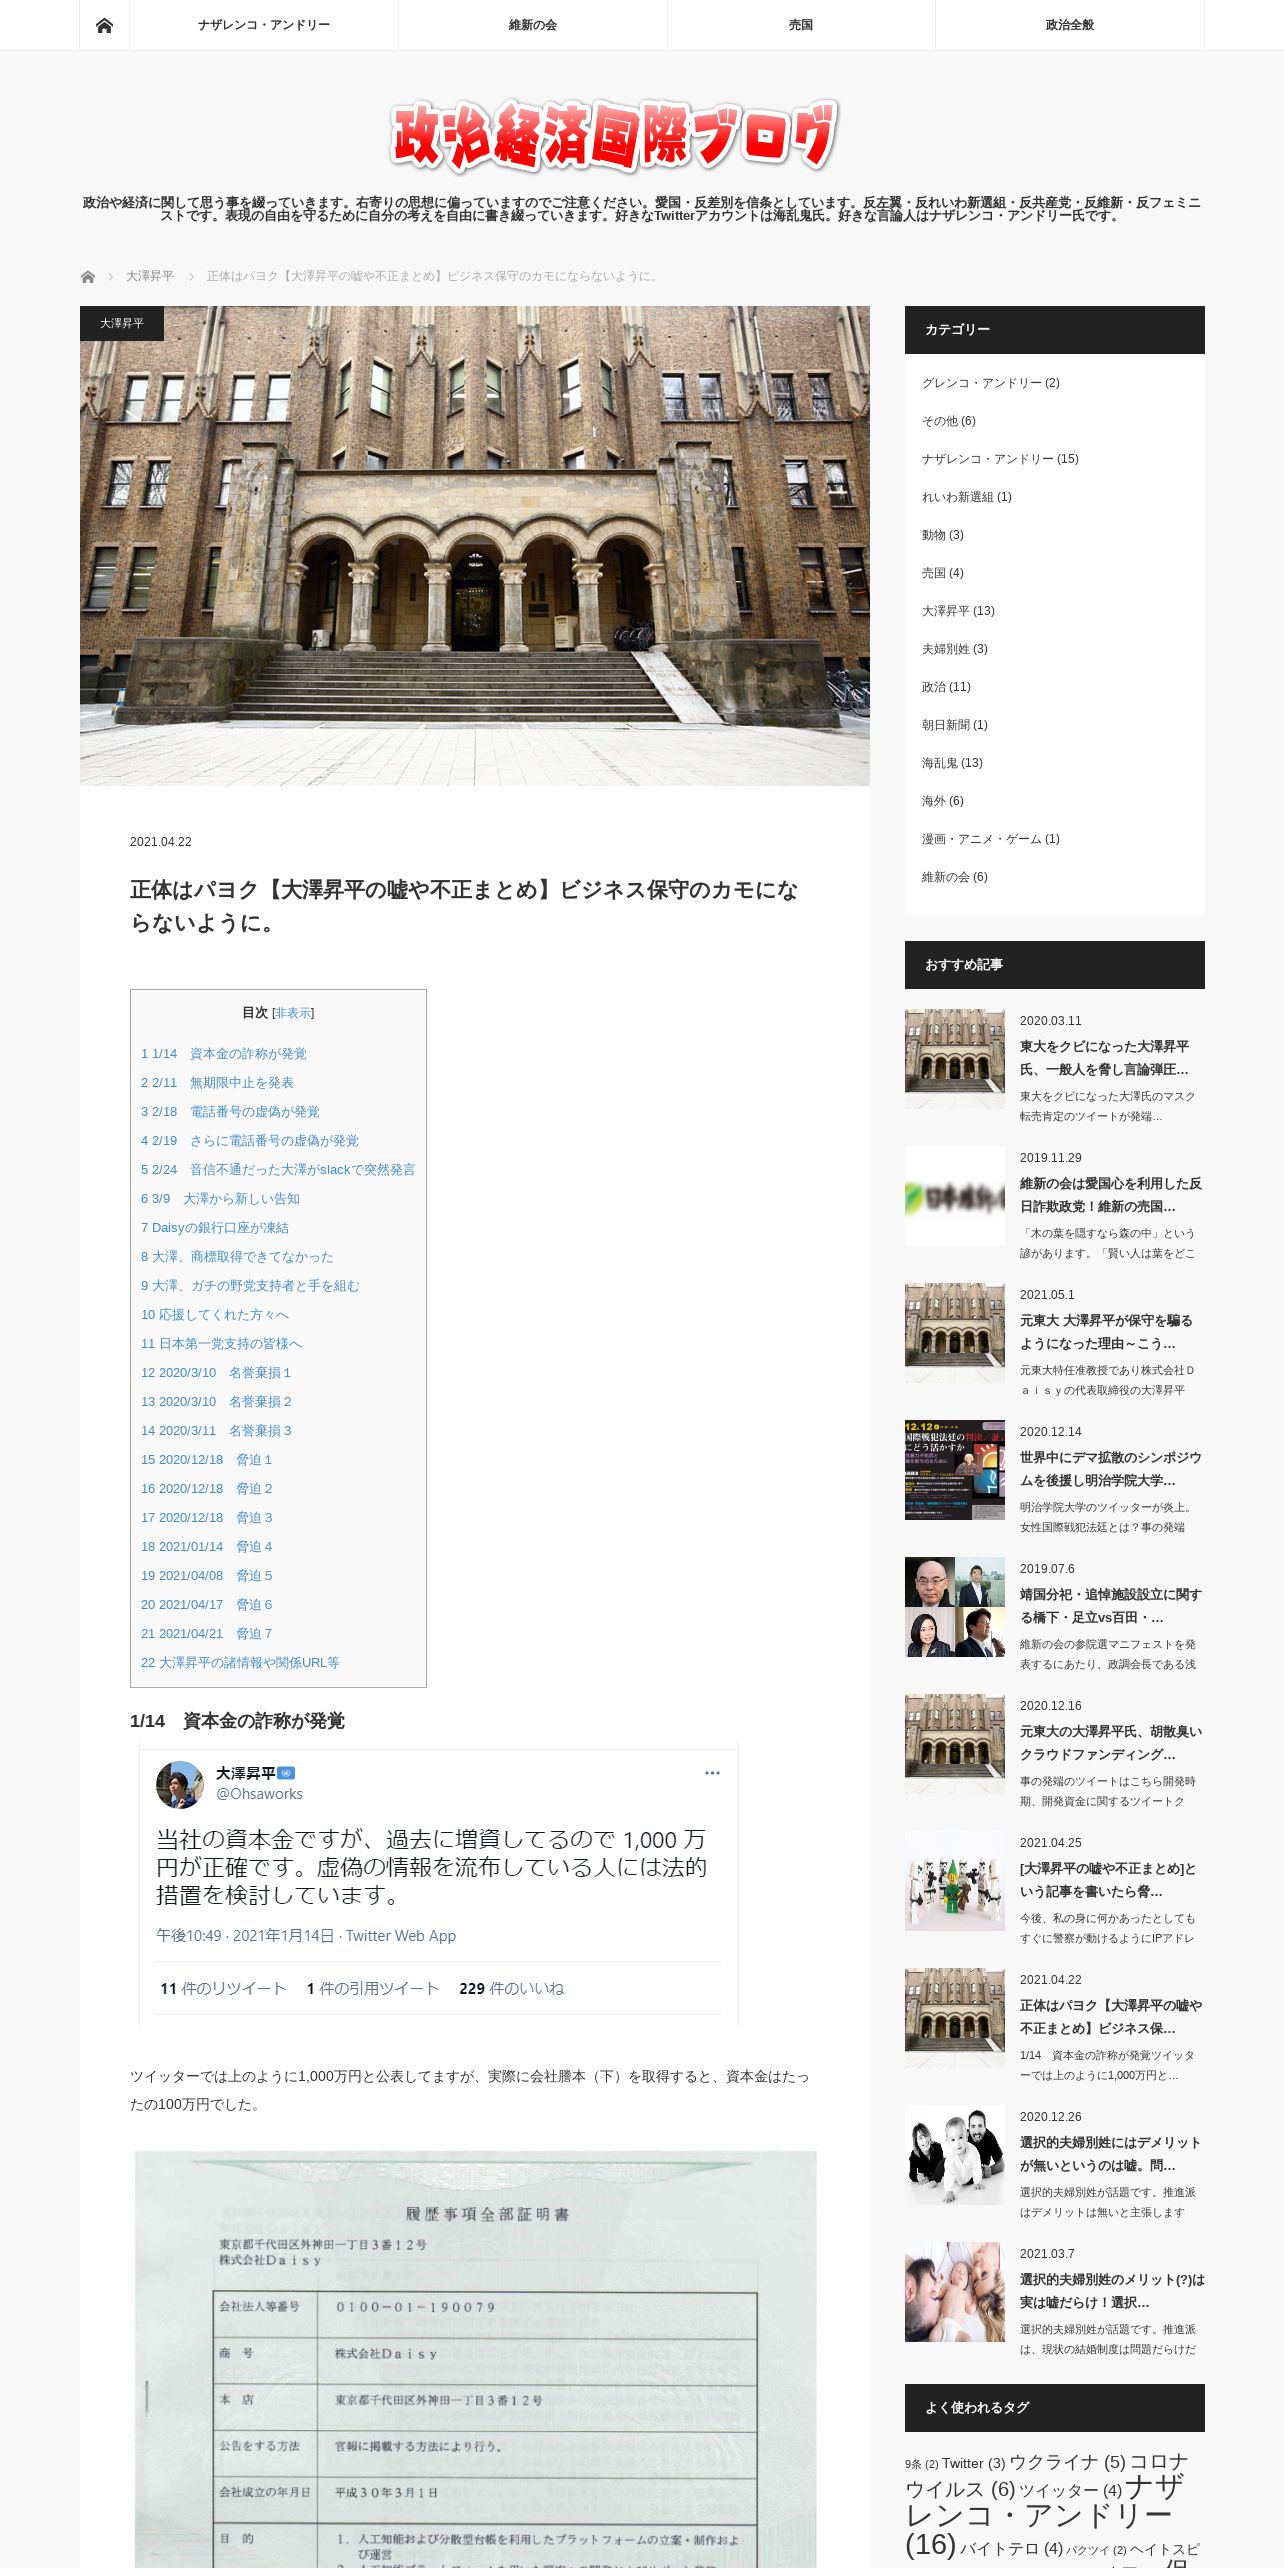The width and height of the screenshot is (1284, 2568).
Task: Jump to 大澤、ガチの野党支持者と手を組む
Action: [x=250, y=1286]
